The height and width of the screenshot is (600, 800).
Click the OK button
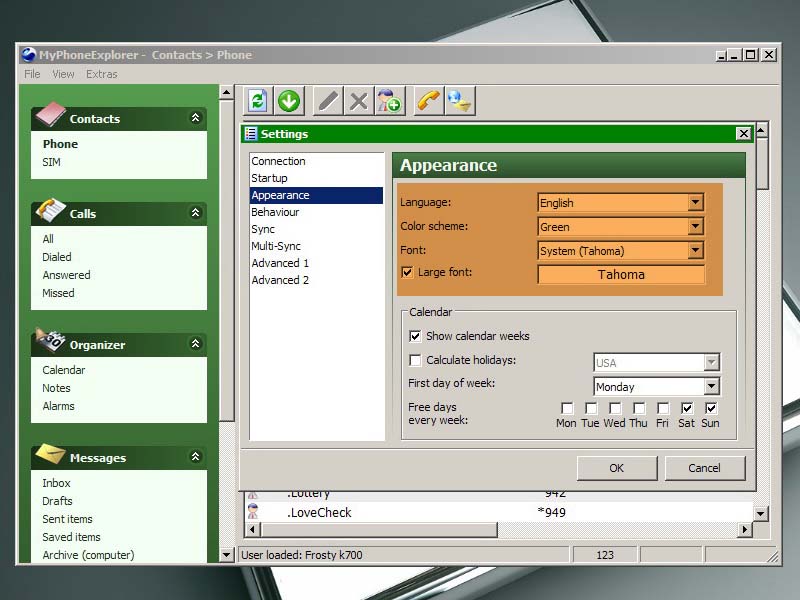pyautogui.click(x=617, y=468)
